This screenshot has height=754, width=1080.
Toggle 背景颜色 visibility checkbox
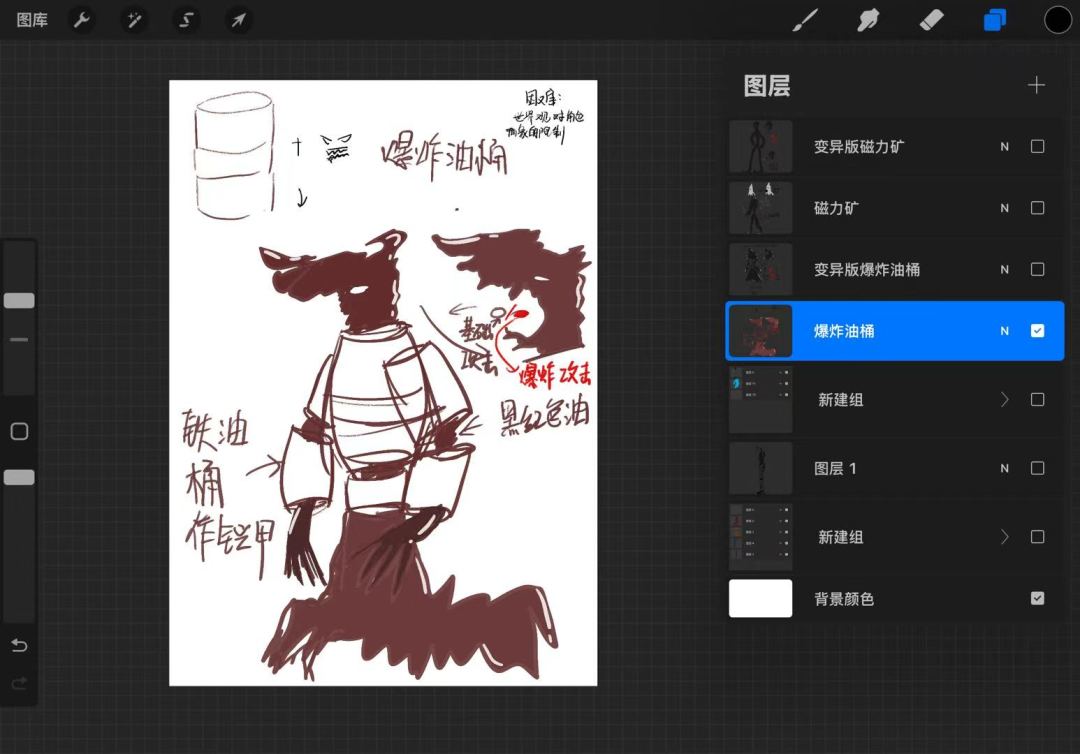pyautogui.click(x=1037, y=598)
